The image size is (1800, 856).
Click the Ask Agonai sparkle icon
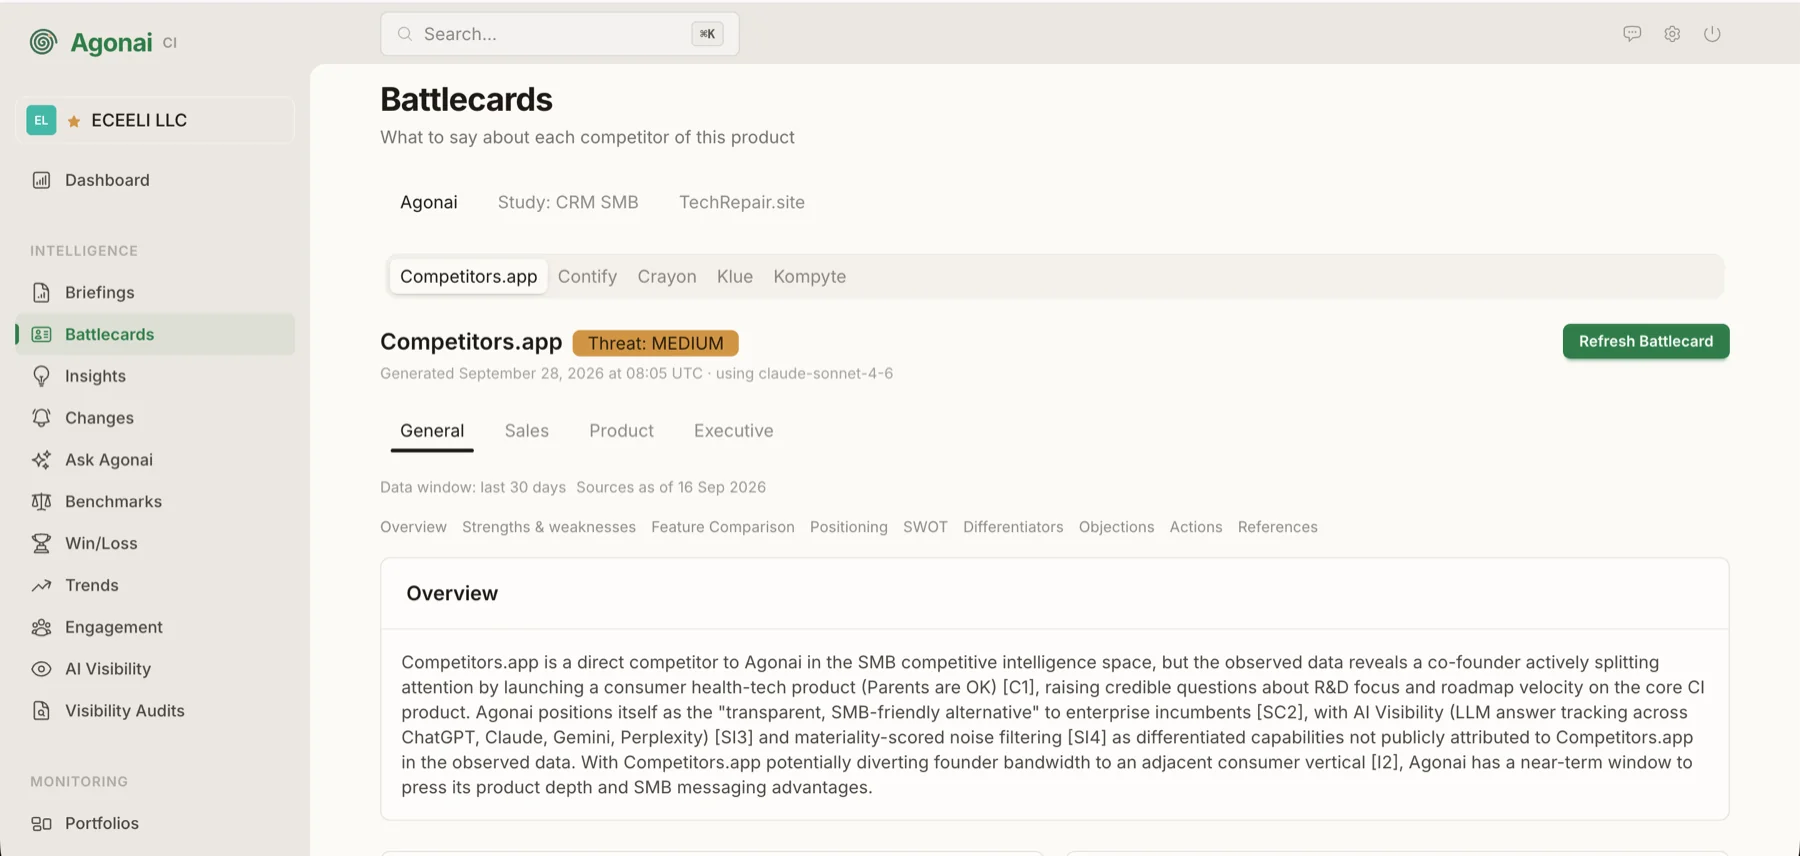coord(41,460)
